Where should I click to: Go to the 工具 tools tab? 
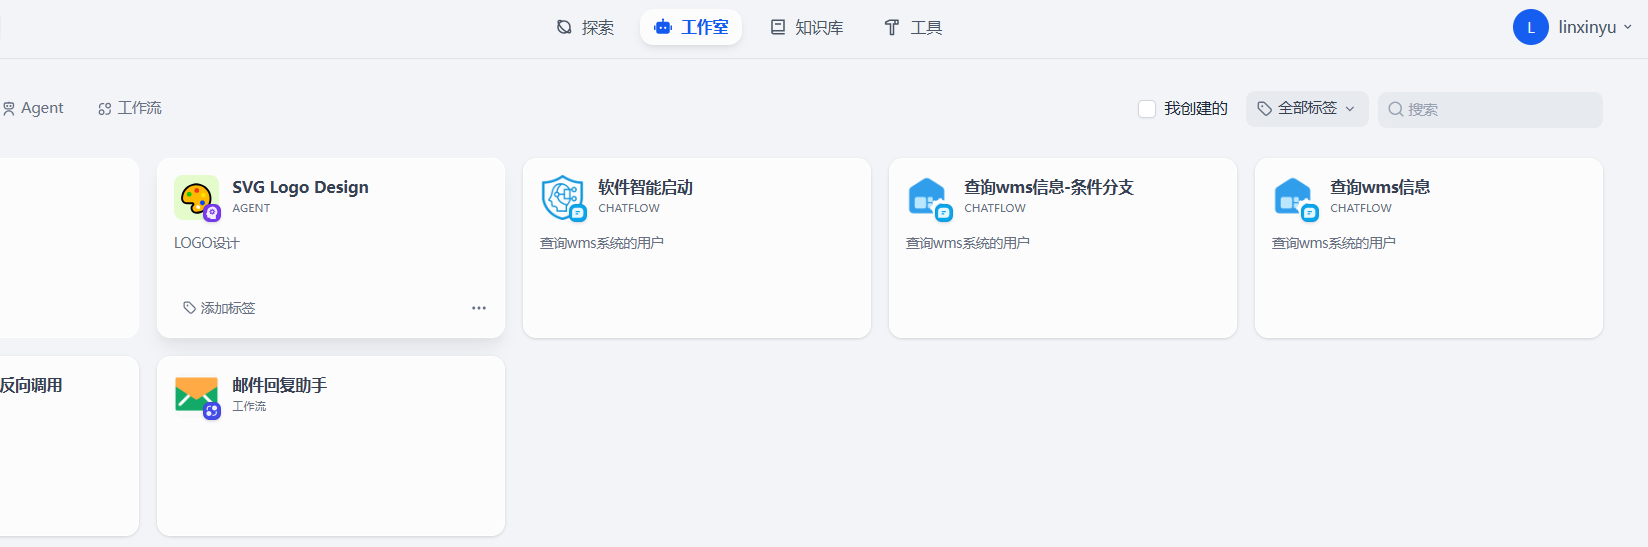point(913,27)
